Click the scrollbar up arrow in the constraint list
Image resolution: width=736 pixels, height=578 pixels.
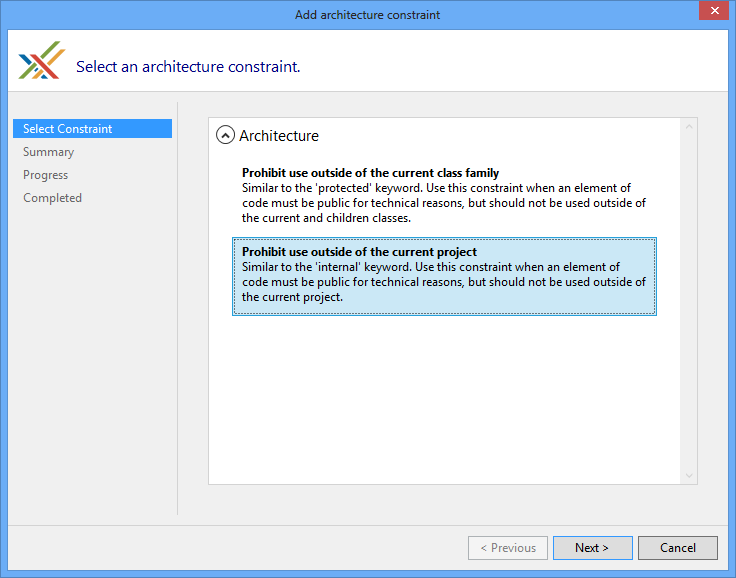click(x=689, y=127)
